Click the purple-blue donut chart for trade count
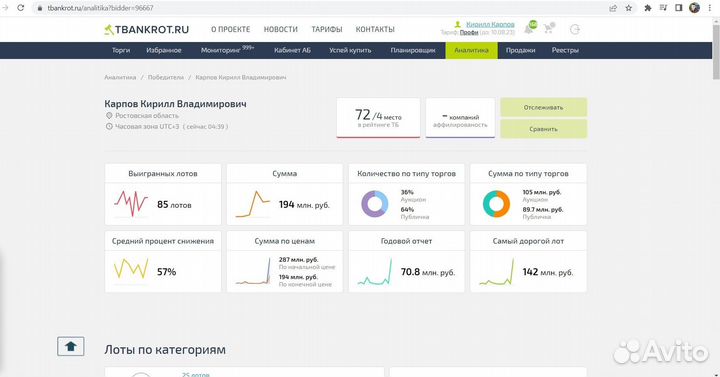 [x=375, y=204]
